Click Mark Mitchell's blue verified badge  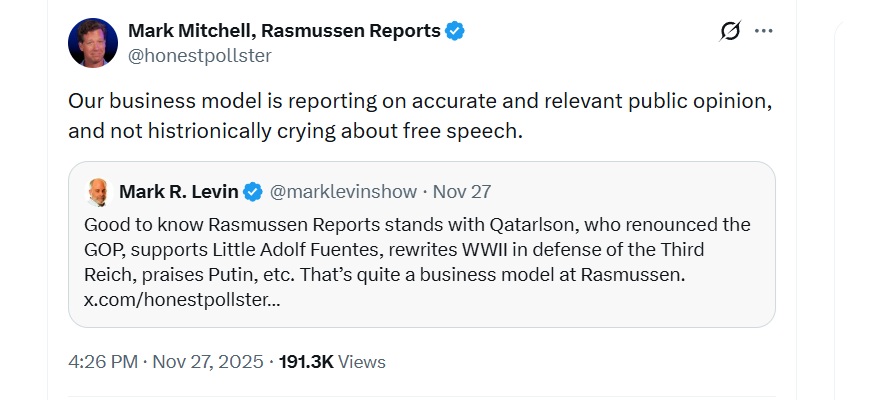tap(455, 31)
